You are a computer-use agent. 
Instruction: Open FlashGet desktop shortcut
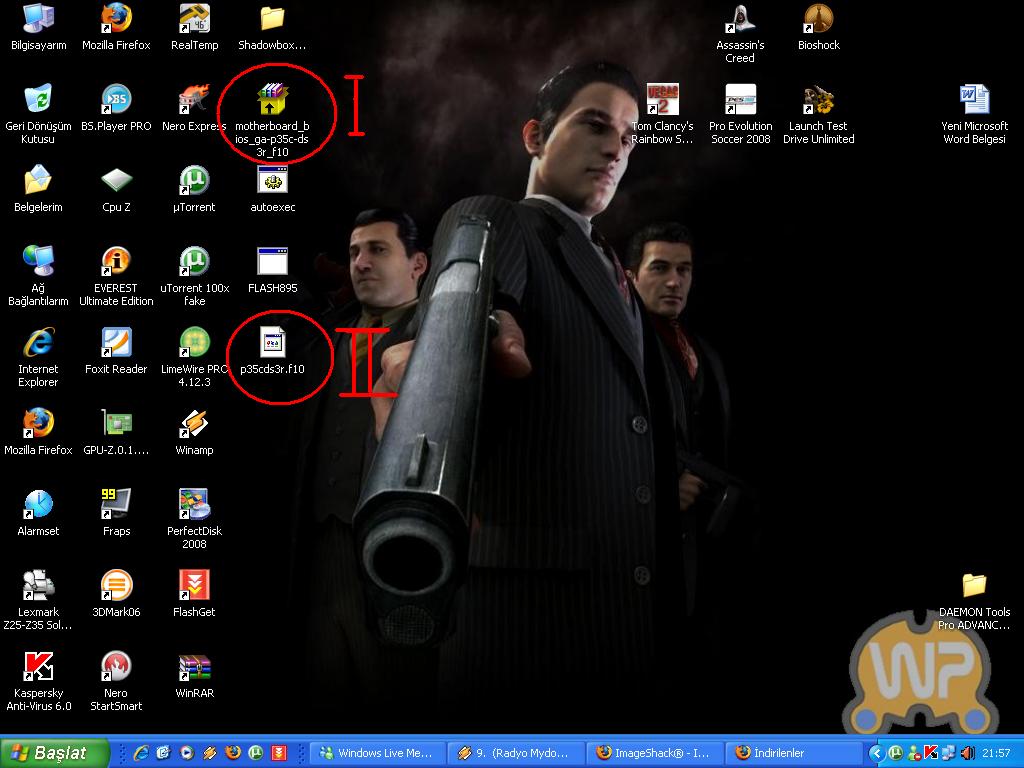195,594
